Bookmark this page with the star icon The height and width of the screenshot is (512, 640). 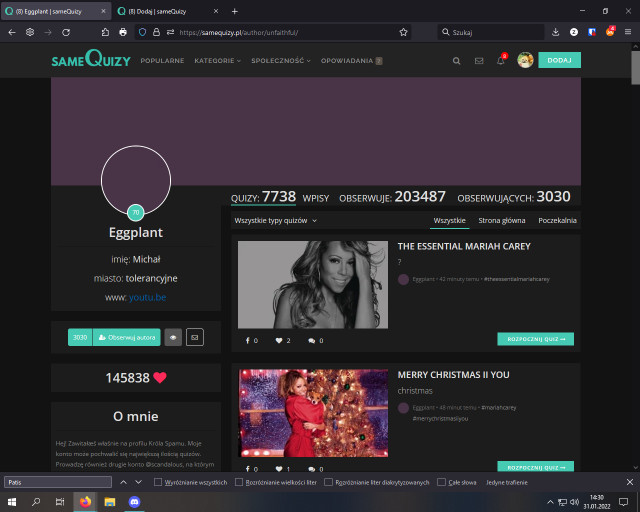(404, 32)
